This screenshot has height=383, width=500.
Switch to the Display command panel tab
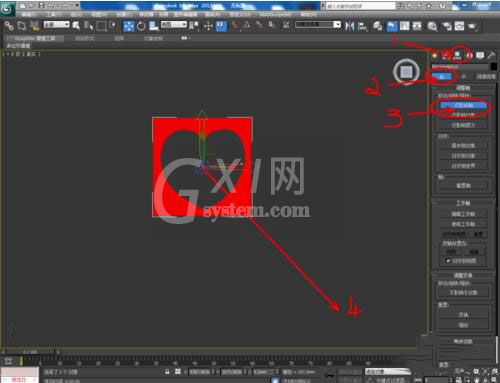click(x=480, y=55)
